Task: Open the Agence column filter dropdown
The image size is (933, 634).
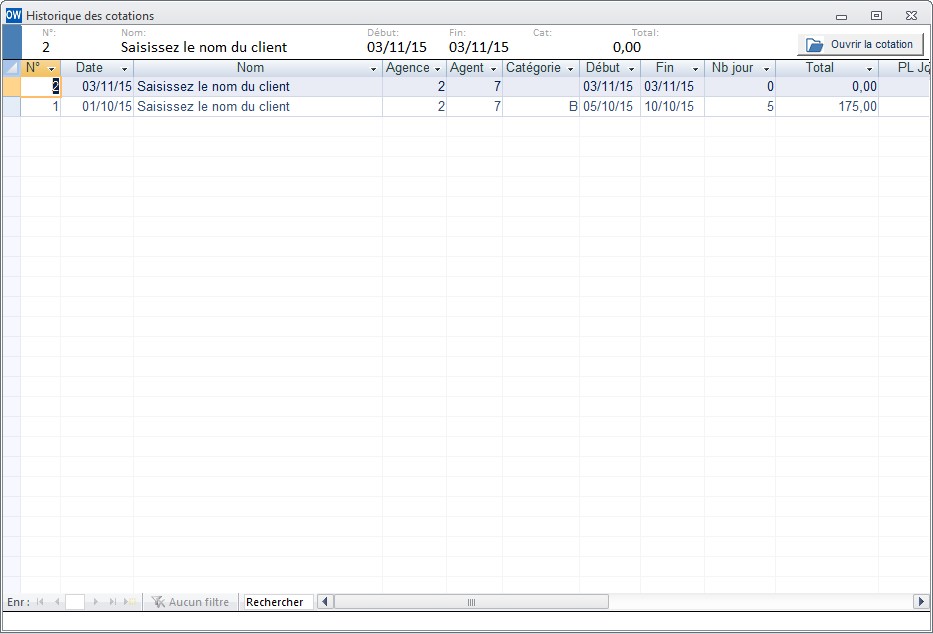Action: (438, 69)
